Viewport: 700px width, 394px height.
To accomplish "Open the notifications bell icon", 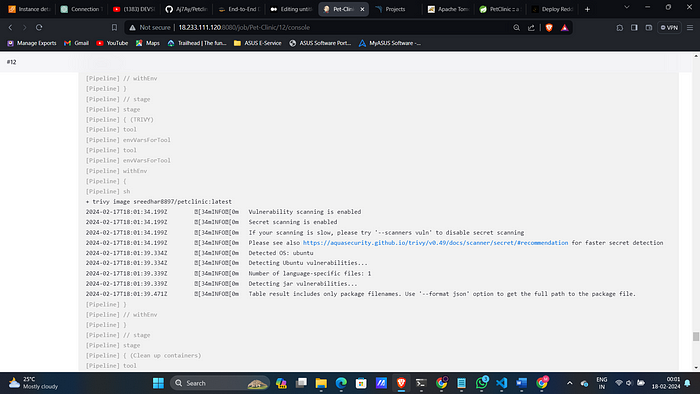I will click(x=688, y=383).
